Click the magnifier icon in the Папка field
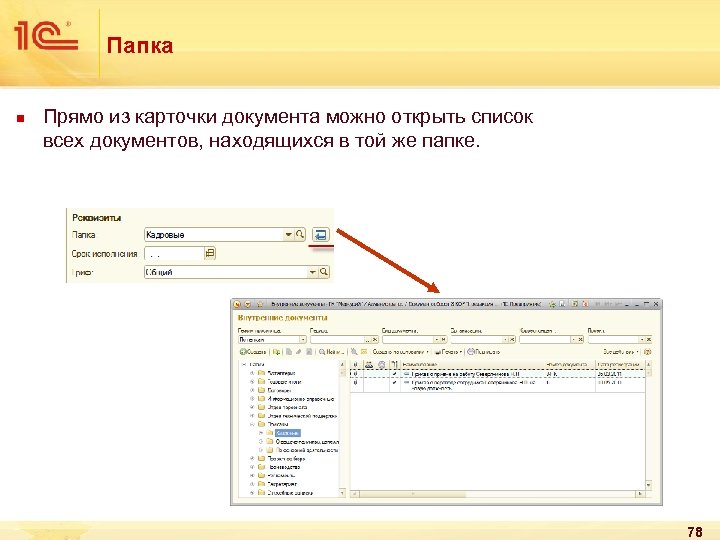 300,235
